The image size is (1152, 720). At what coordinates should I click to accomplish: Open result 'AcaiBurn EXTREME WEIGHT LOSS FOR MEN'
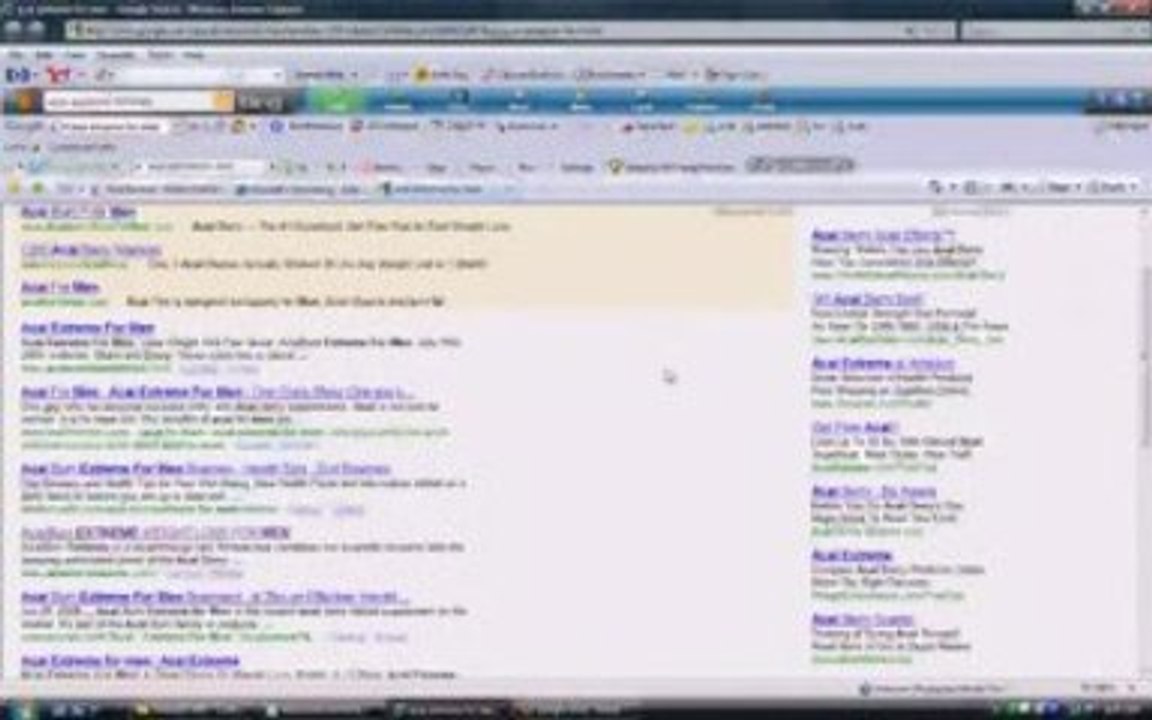point(156,533)
